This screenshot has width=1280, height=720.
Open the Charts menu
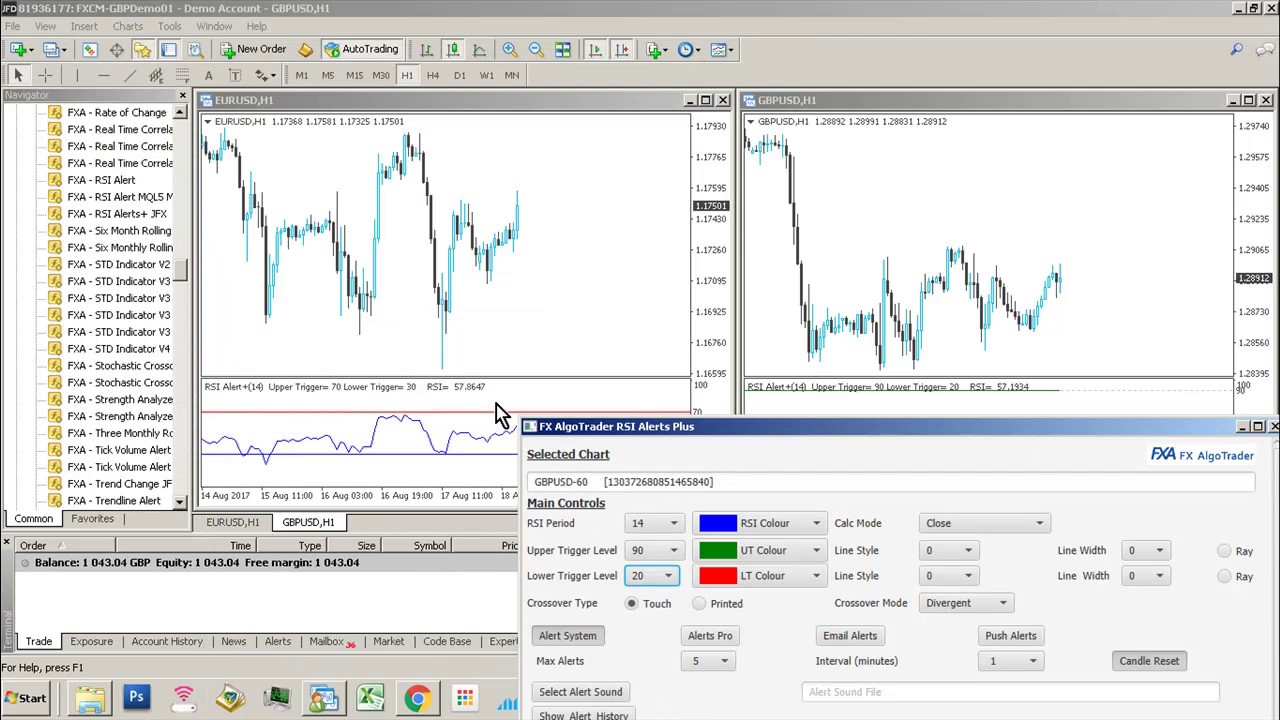[127, 26]
